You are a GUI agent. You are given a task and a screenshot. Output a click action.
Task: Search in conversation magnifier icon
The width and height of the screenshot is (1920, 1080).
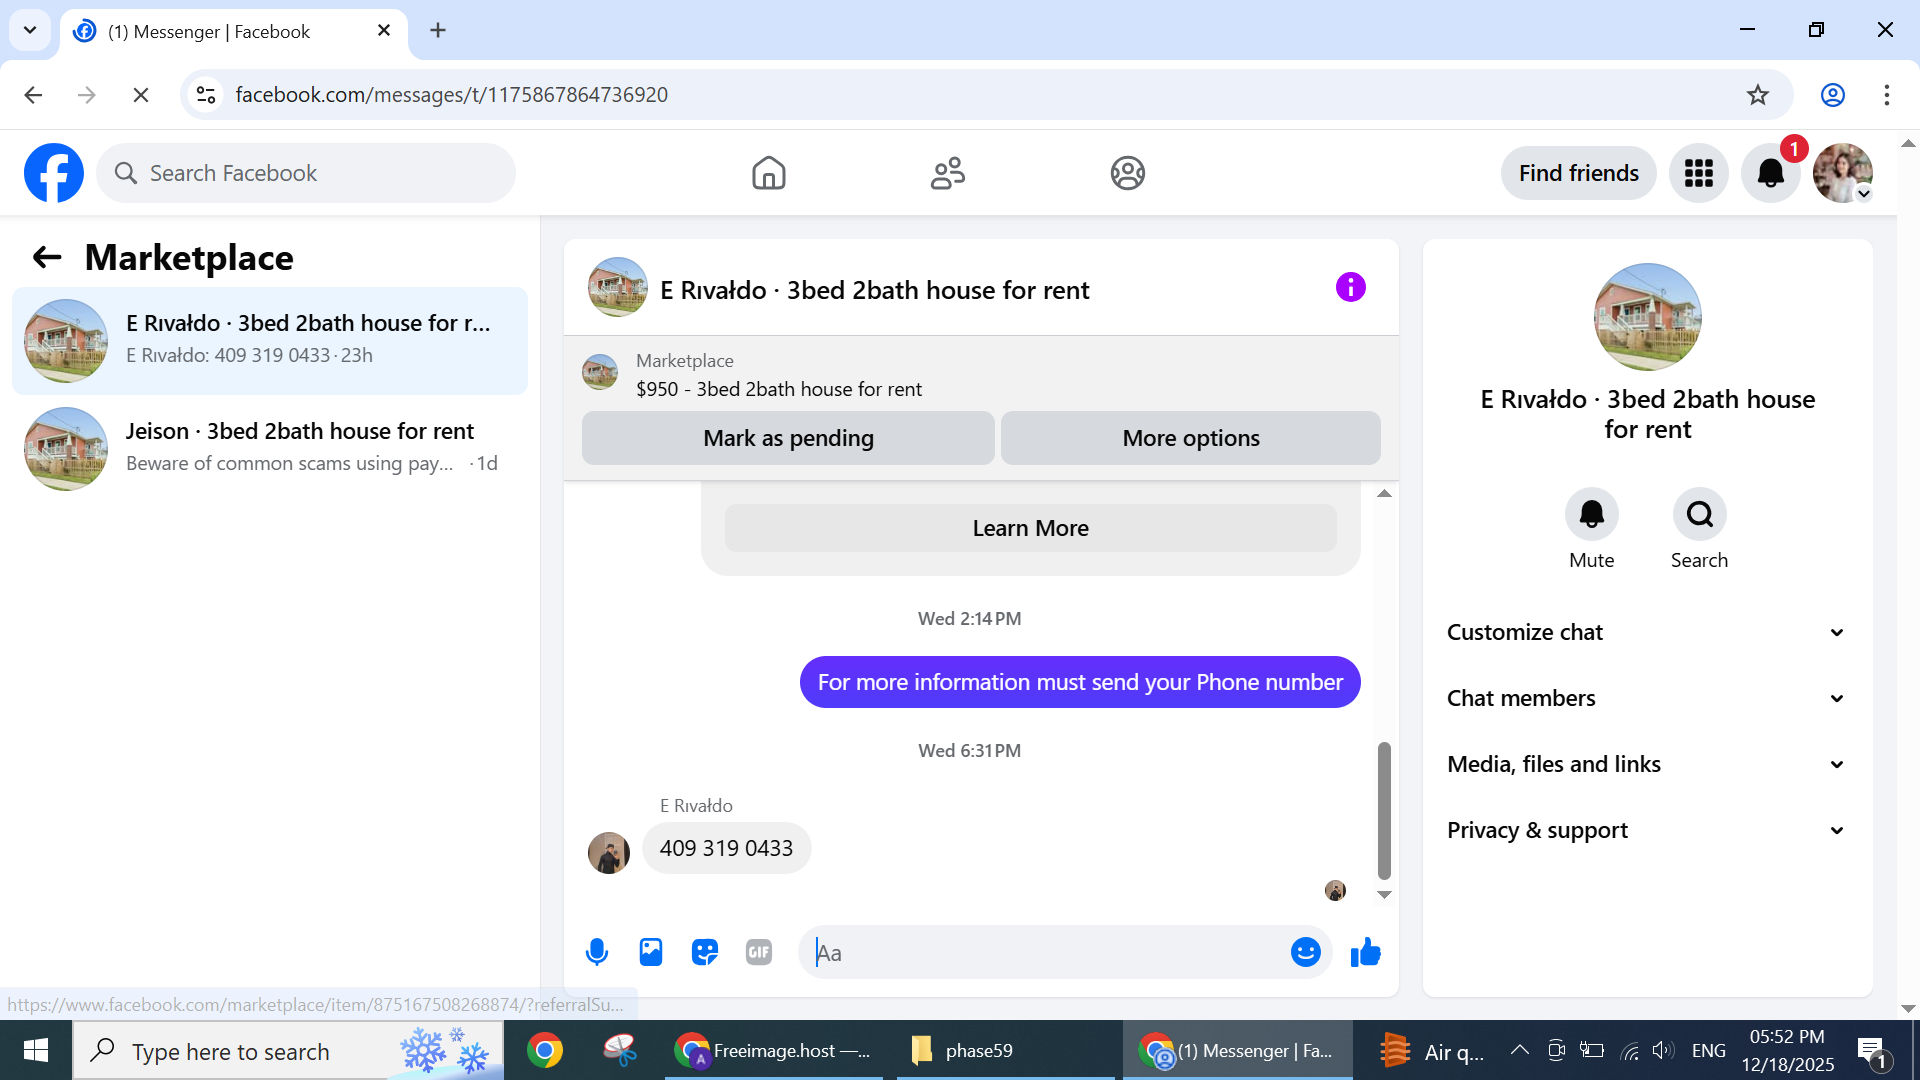tap(1700, 514)
